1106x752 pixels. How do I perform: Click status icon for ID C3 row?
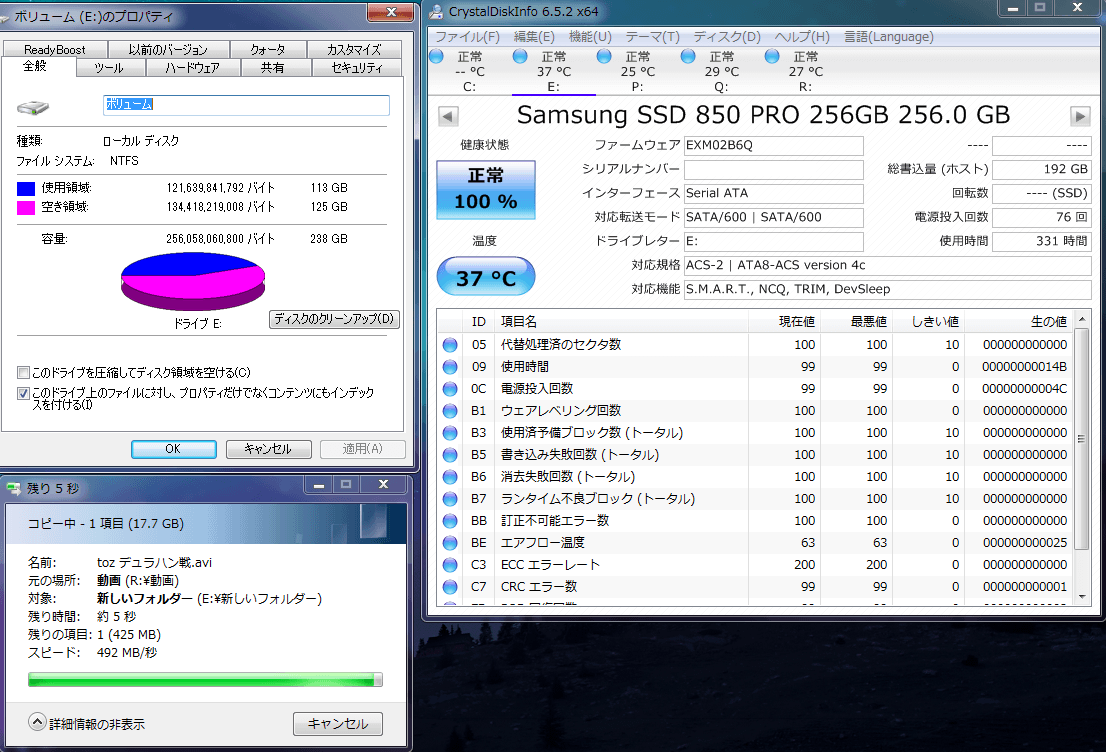click(x=450, y=564)
